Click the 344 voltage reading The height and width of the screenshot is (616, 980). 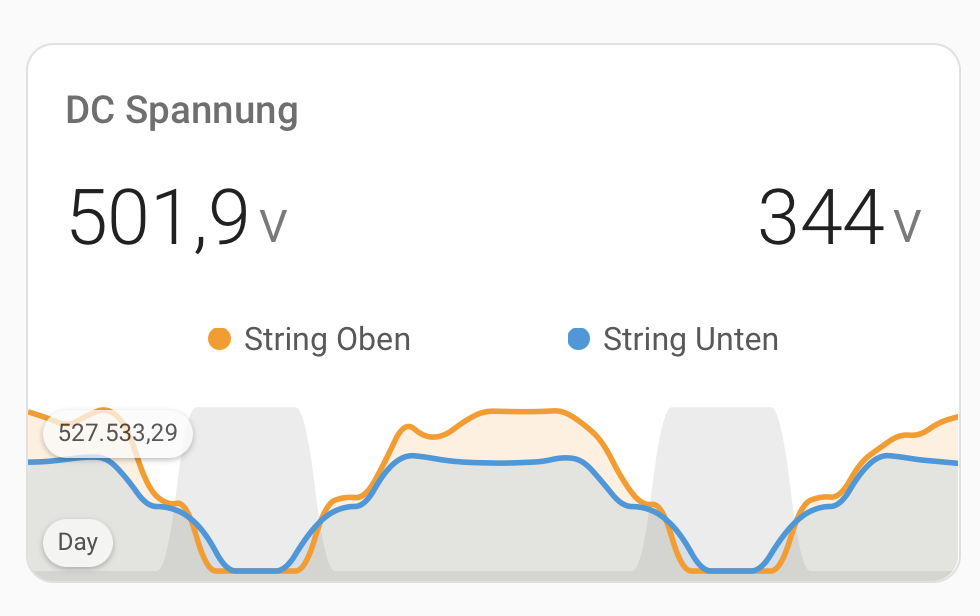click(821, 218)
